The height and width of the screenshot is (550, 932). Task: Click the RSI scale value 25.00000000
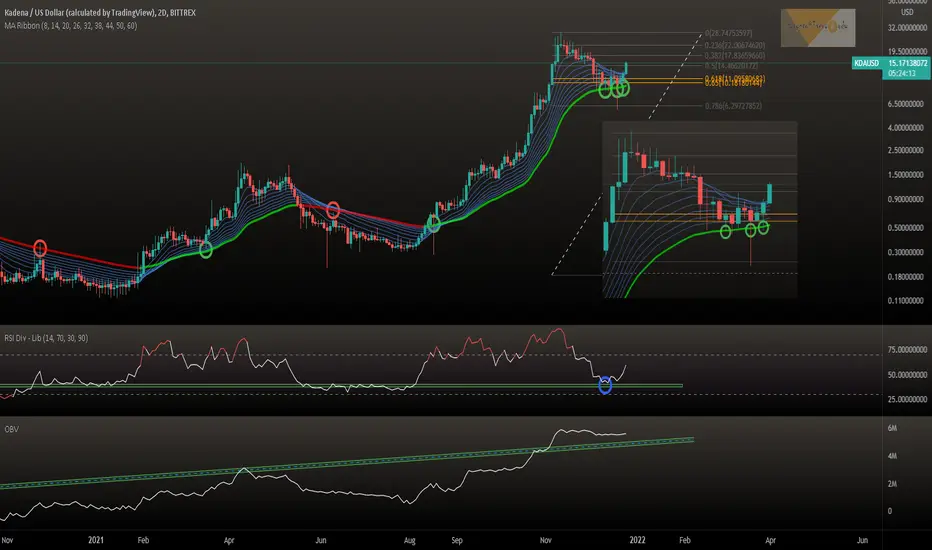(x=907, y=399)
